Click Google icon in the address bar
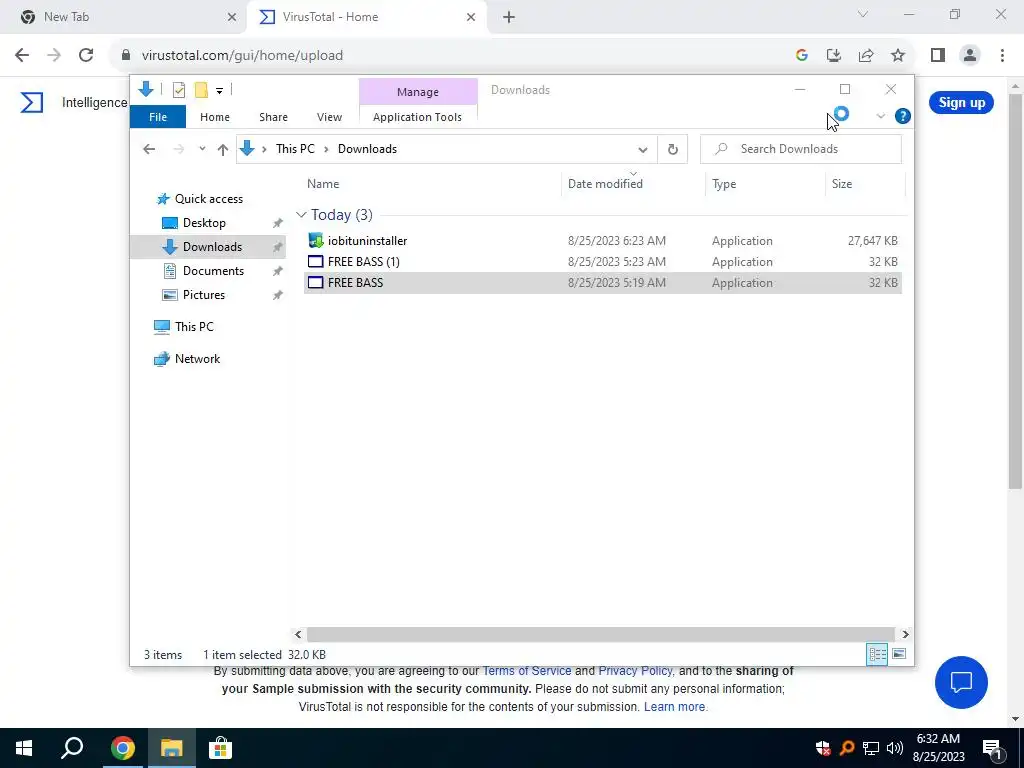Viewport: 1024px width, 768px height. 802,56
